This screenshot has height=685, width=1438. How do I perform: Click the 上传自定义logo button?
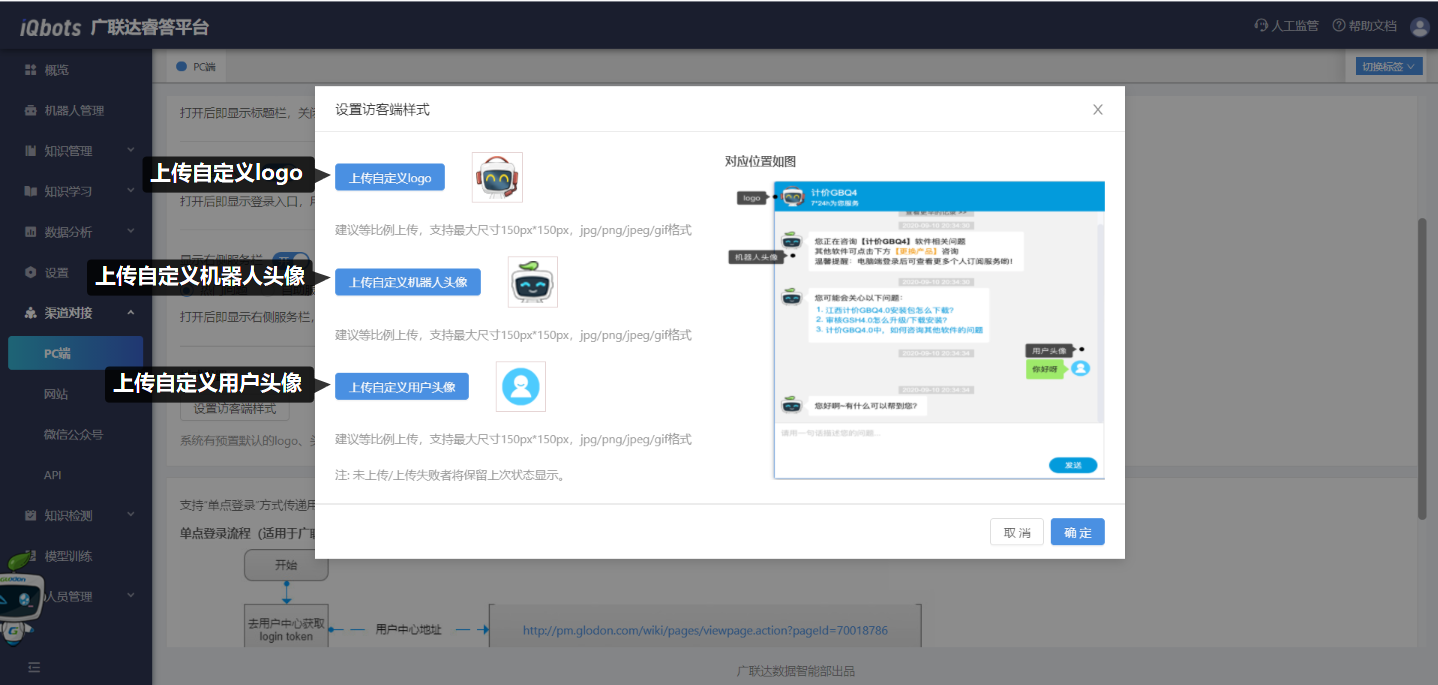point(390,178)
